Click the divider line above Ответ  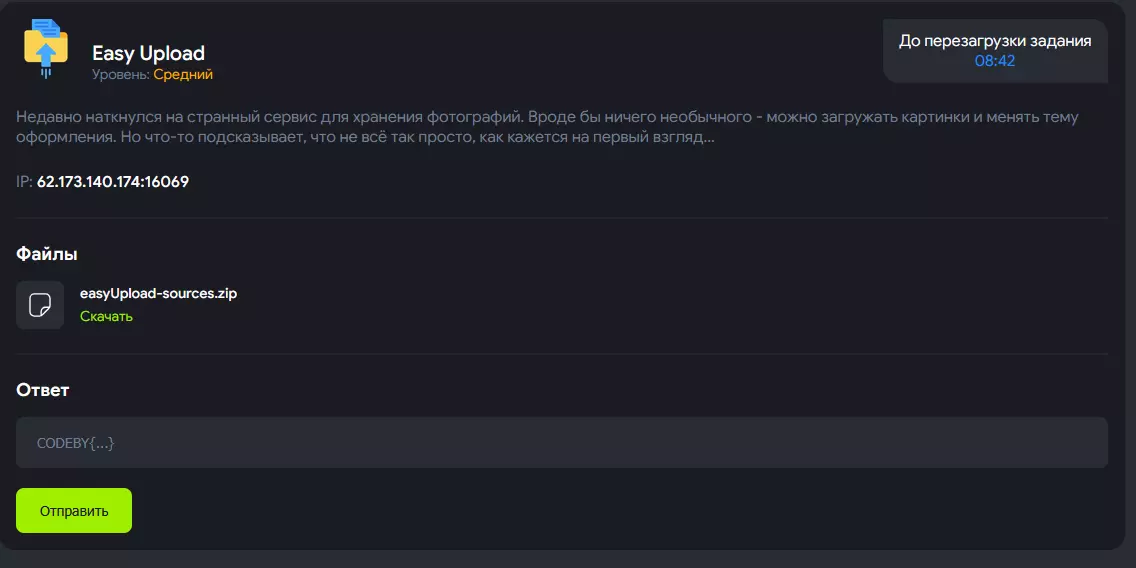[561, 354]
